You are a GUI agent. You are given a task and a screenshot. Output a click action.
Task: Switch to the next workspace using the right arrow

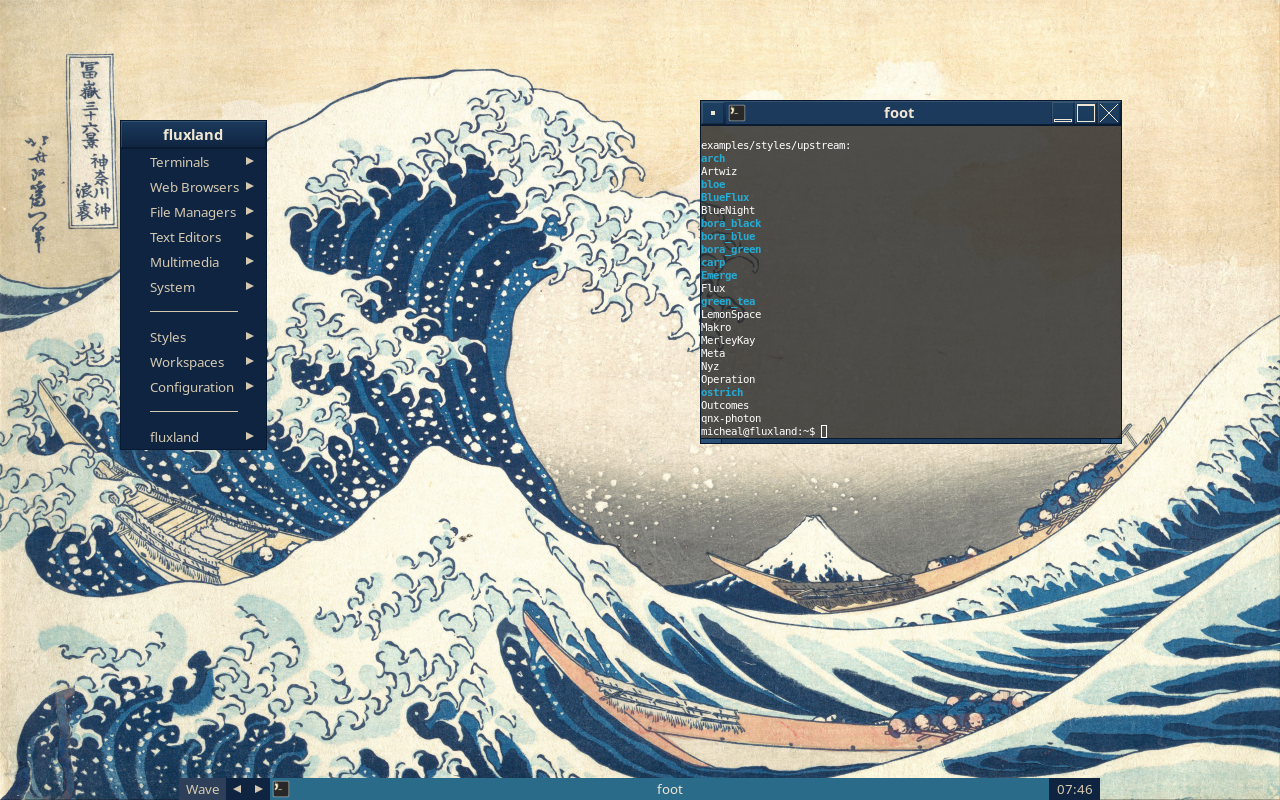tap(259, 789)
